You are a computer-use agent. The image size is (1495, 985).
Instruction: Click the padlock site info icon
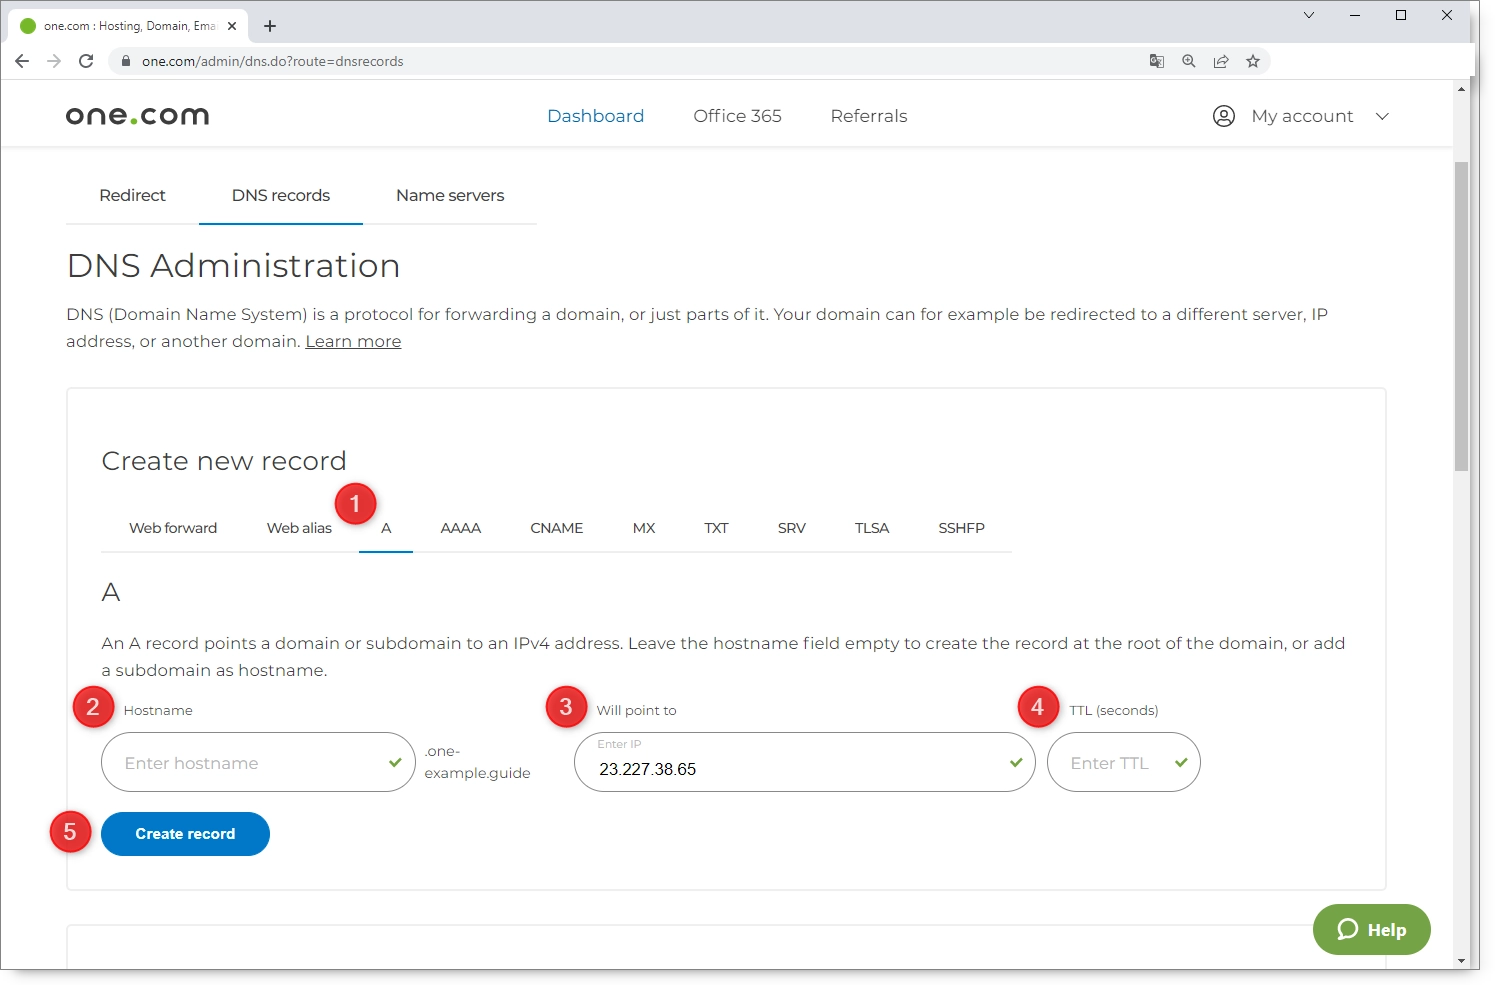[x=126, y=61]
